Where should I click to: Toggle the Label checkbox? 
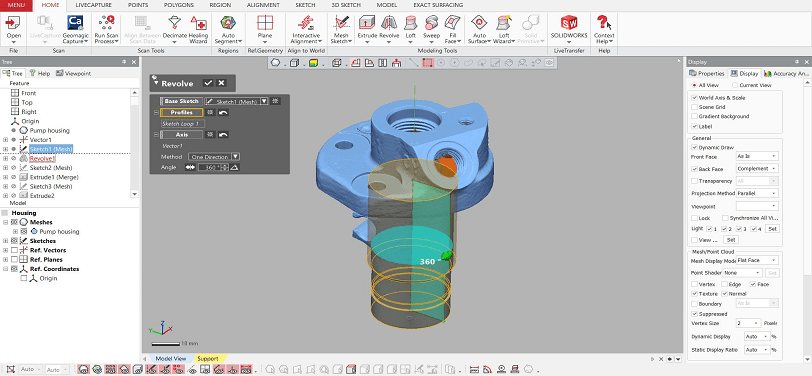(x=694, y=126)
